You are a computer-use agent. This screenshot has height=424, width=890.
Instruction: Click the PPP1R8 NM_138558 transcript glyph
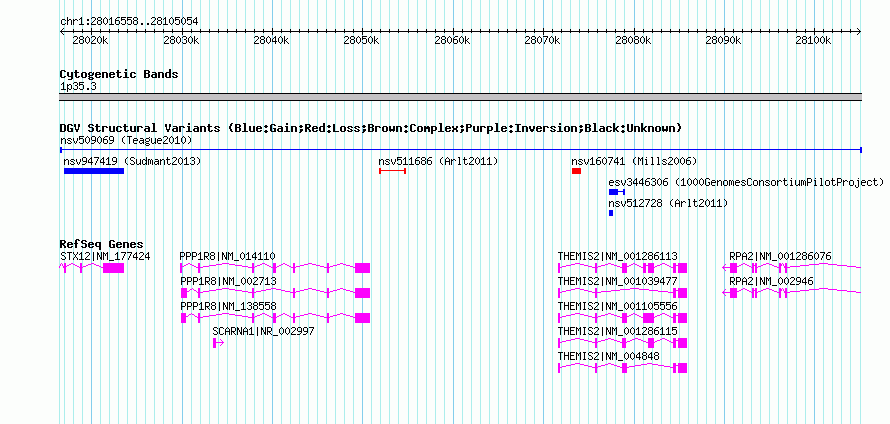275,318
